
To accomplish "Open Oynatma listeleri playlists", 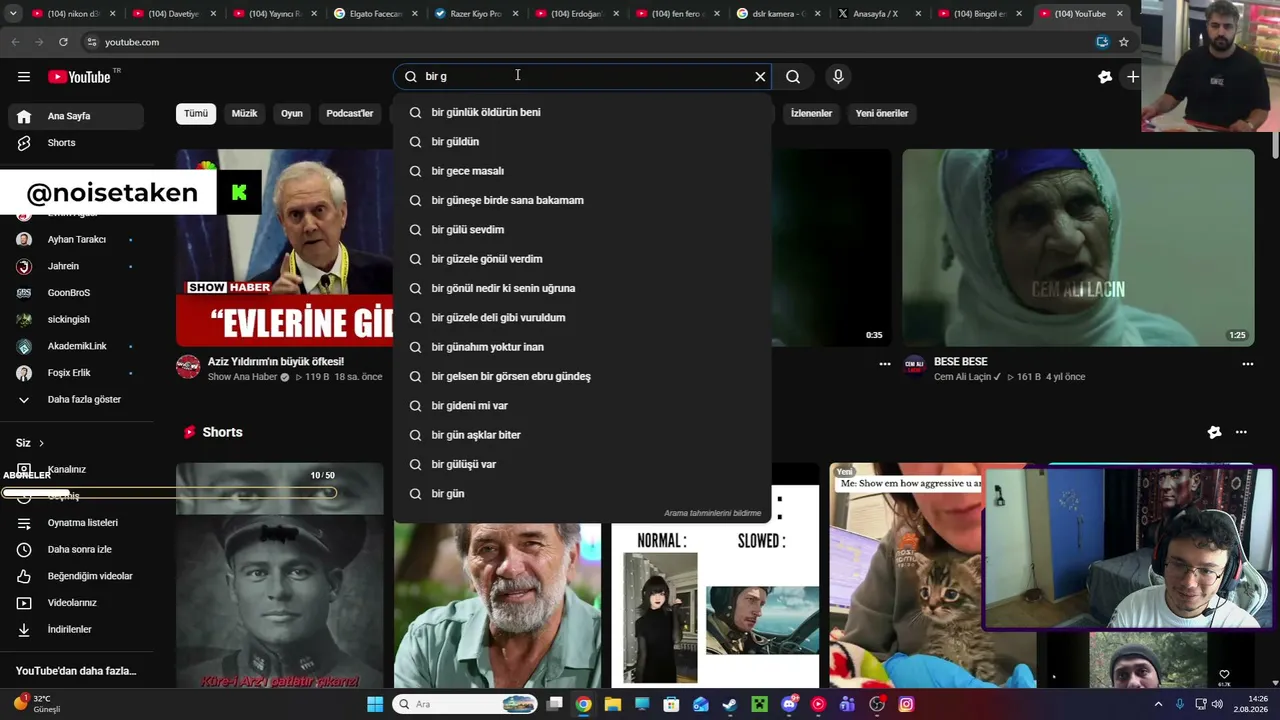I will click(x=75, y=523).
